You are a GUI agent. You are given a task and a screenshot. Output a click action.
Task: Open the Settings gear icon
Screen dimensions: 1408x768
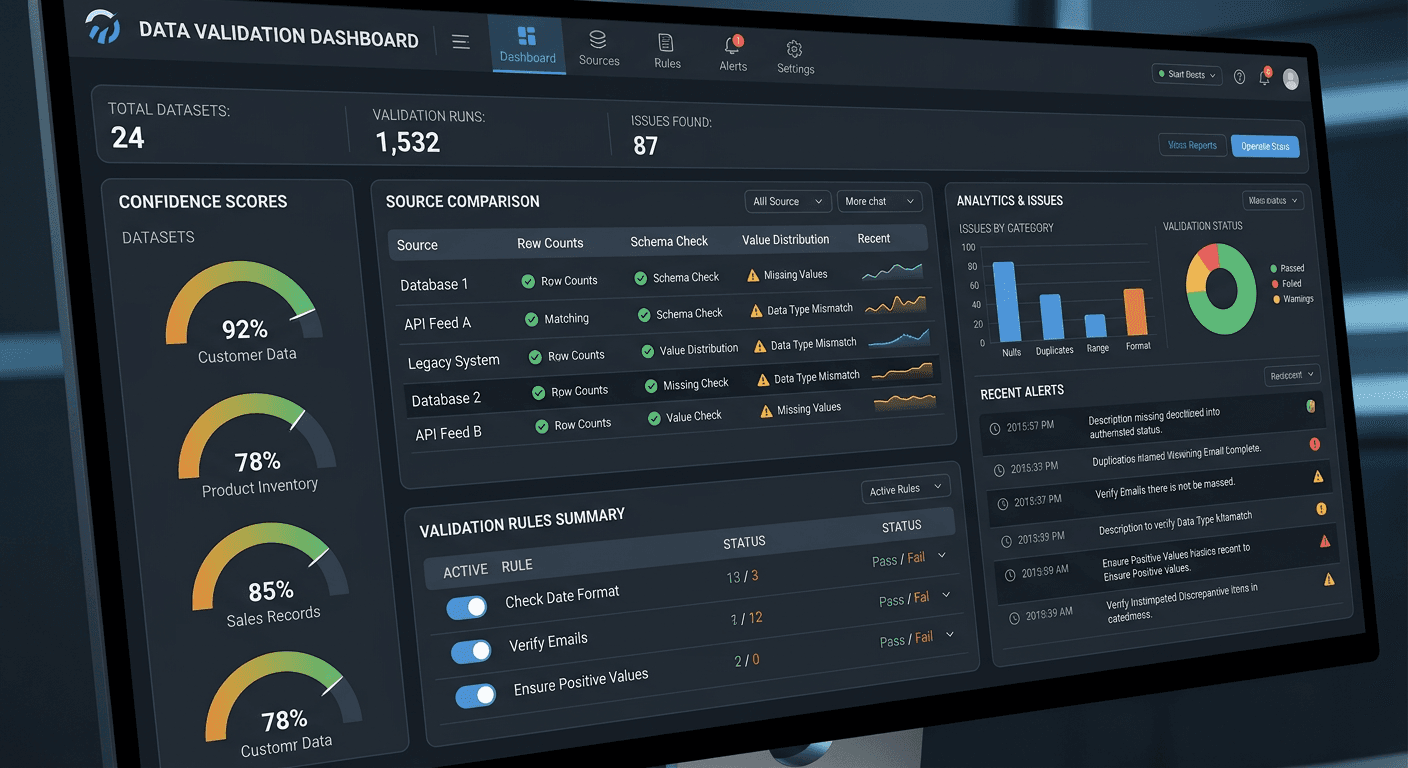click(795, 49)
